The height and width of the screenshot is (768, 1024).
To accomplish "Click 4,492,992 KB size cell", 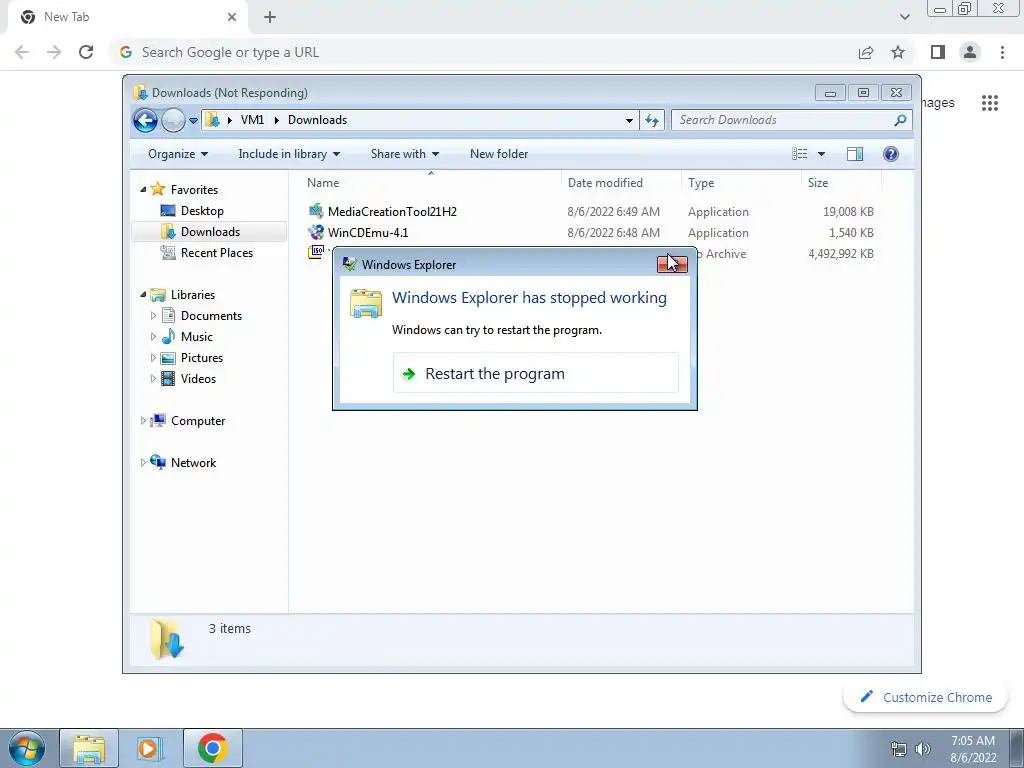I will (840, 253).
